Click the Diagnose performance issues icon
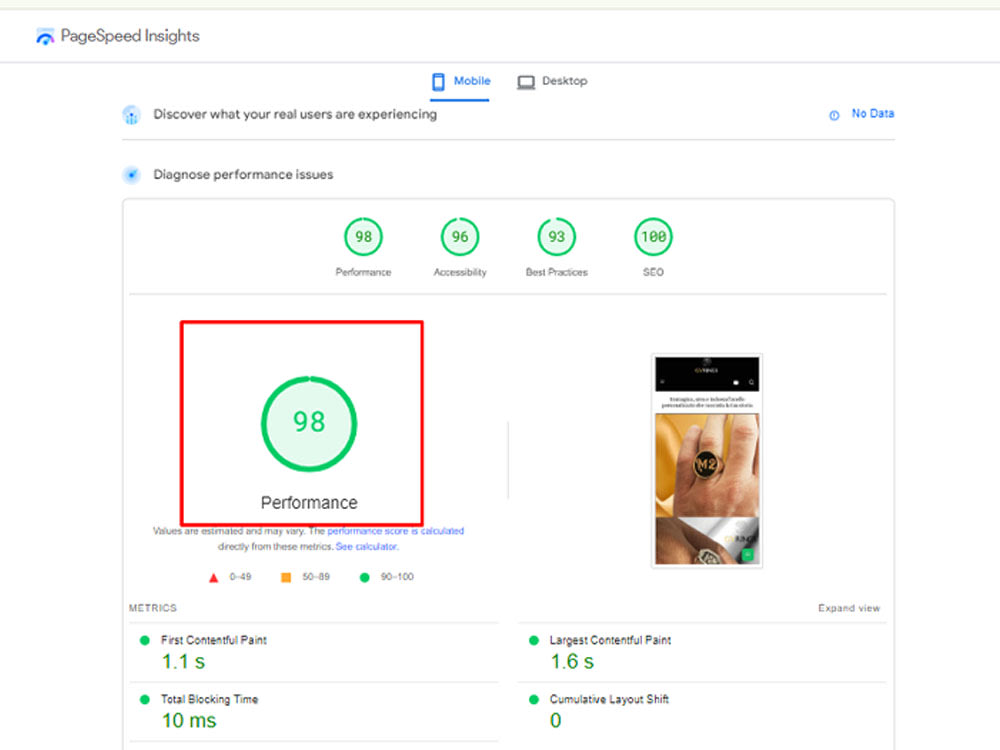The height and width of the screenshot is (750, 1000). click(x=131, y=175)
